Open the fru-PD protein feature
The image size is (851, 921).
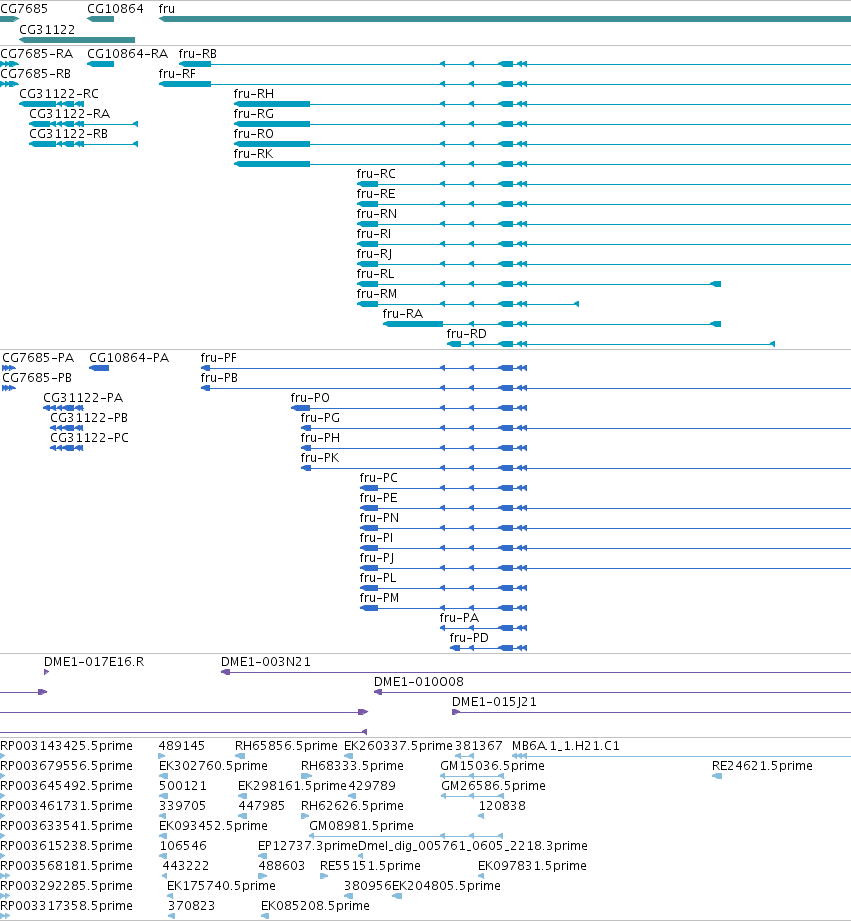[469, 637]
